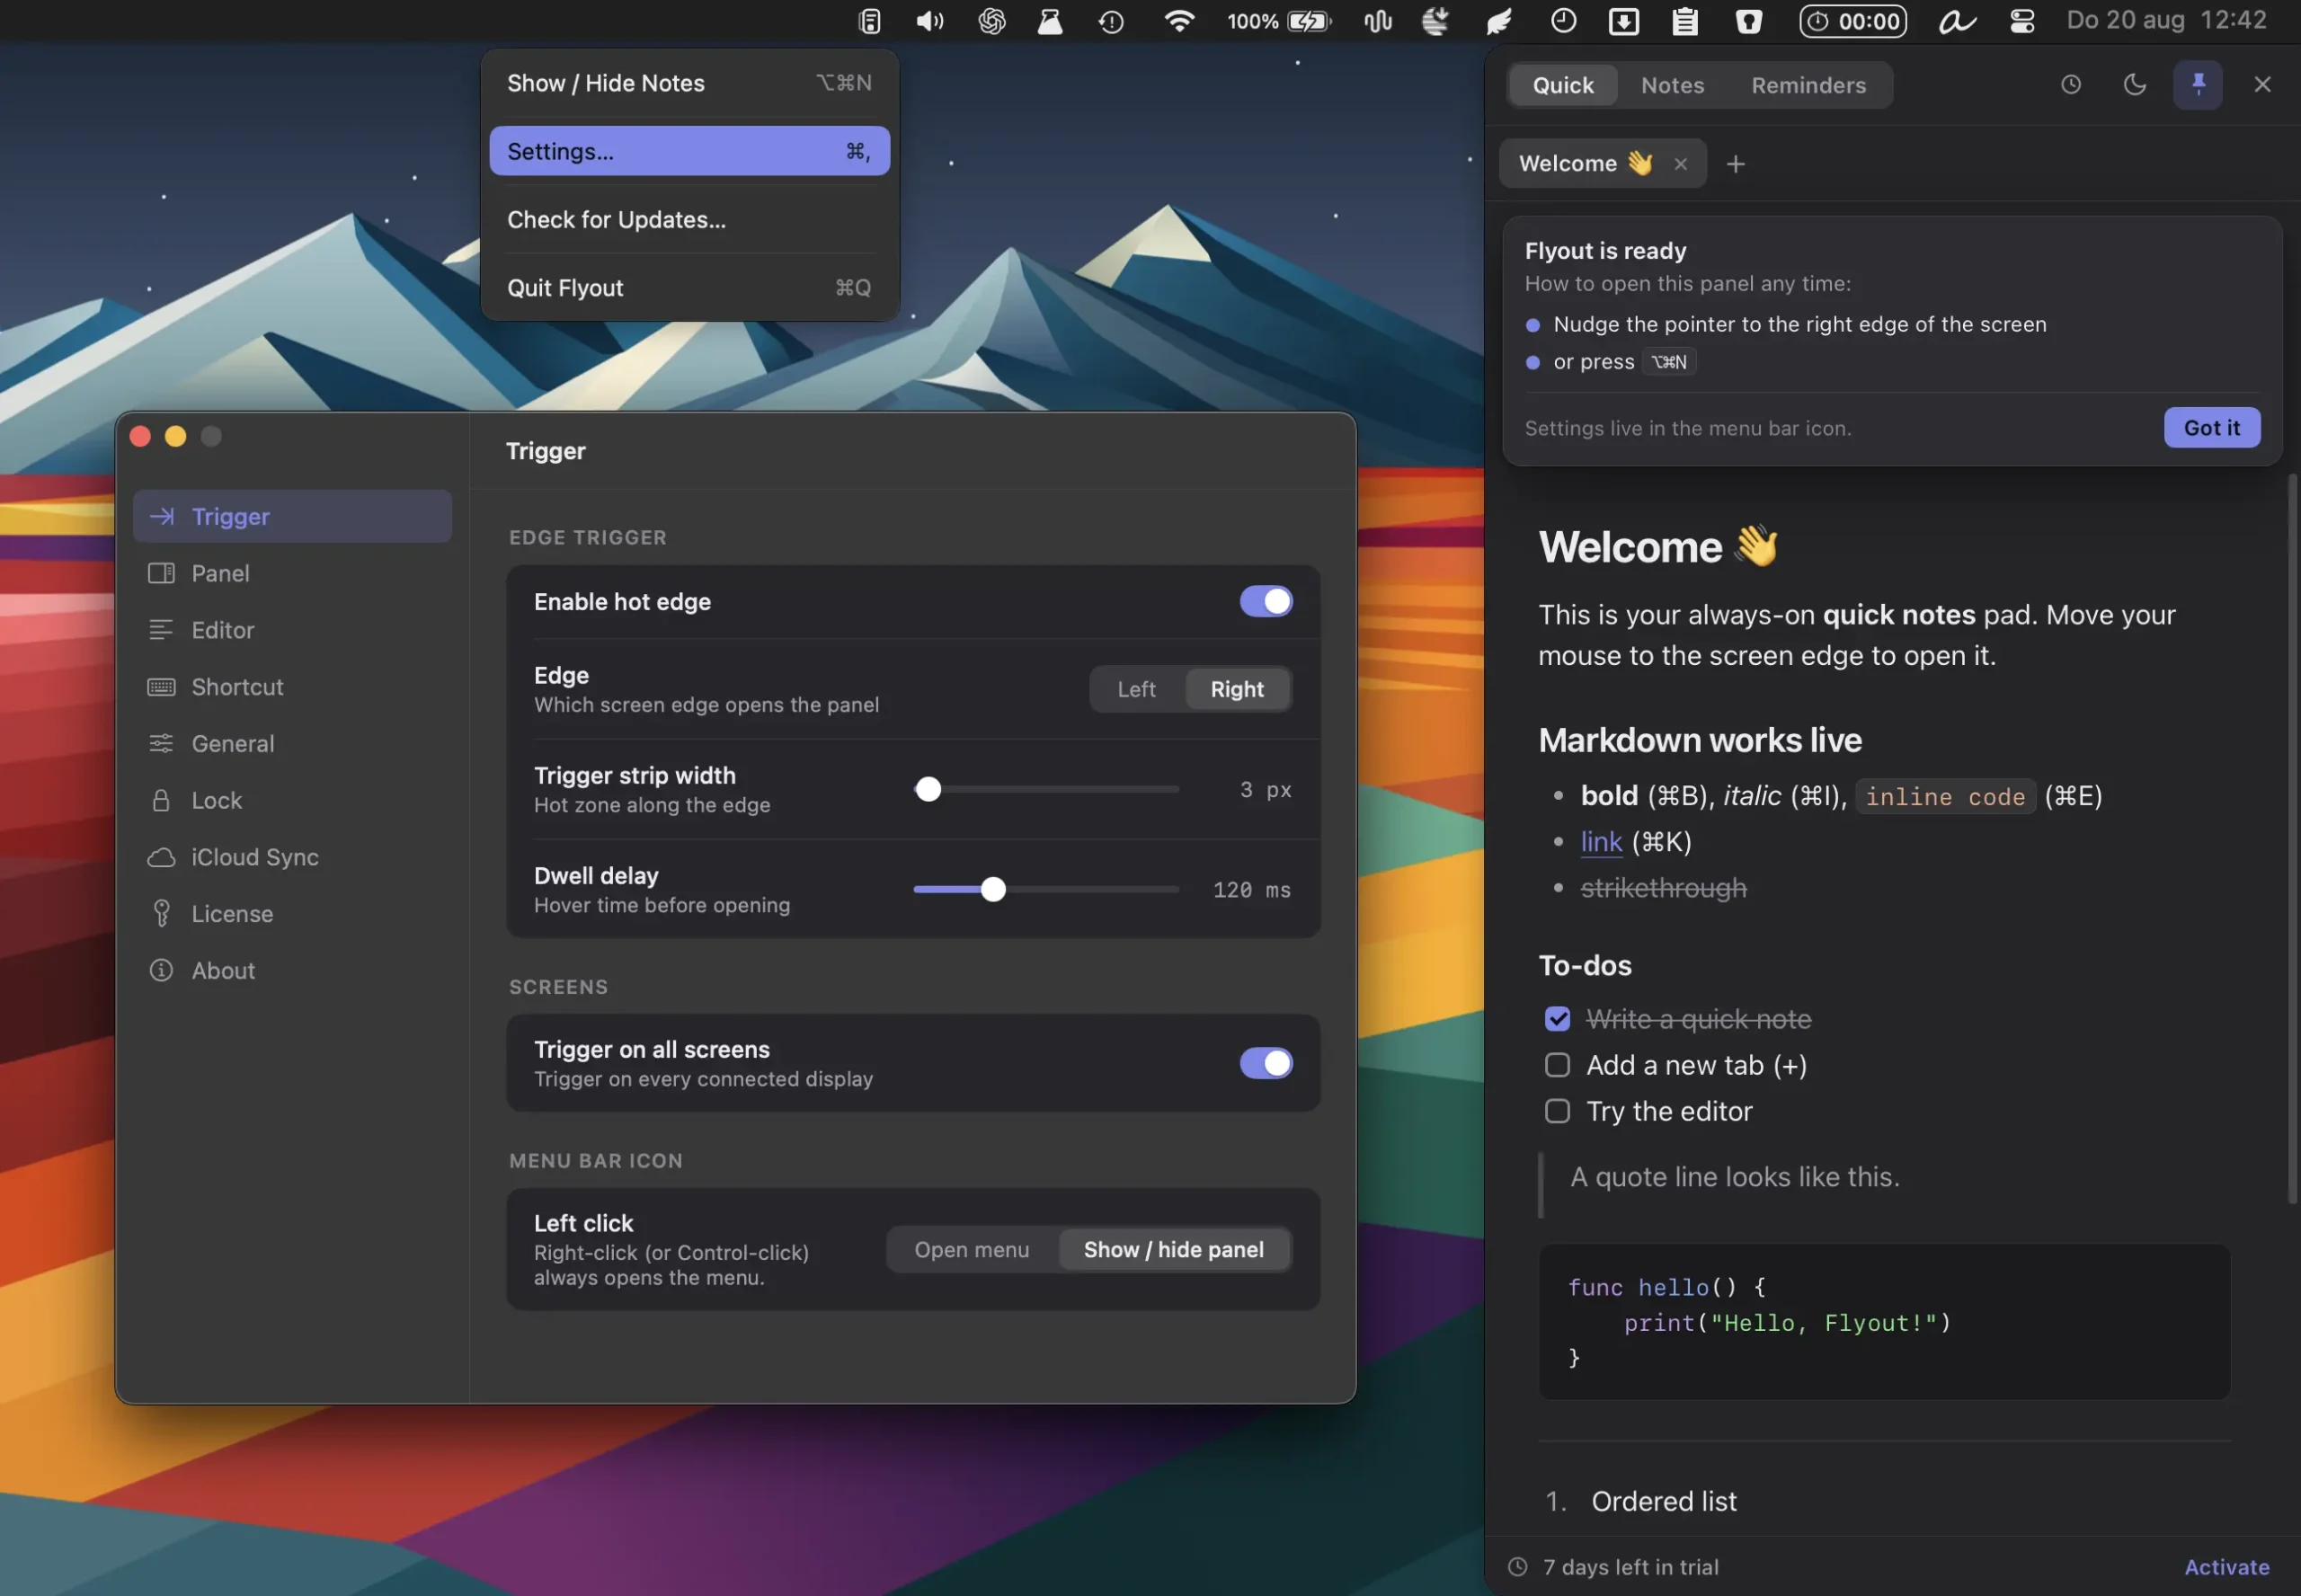Screen dimensions: 2301x1596
Task: Click the Trigger strip width slider handle
Action: point(928,789)
